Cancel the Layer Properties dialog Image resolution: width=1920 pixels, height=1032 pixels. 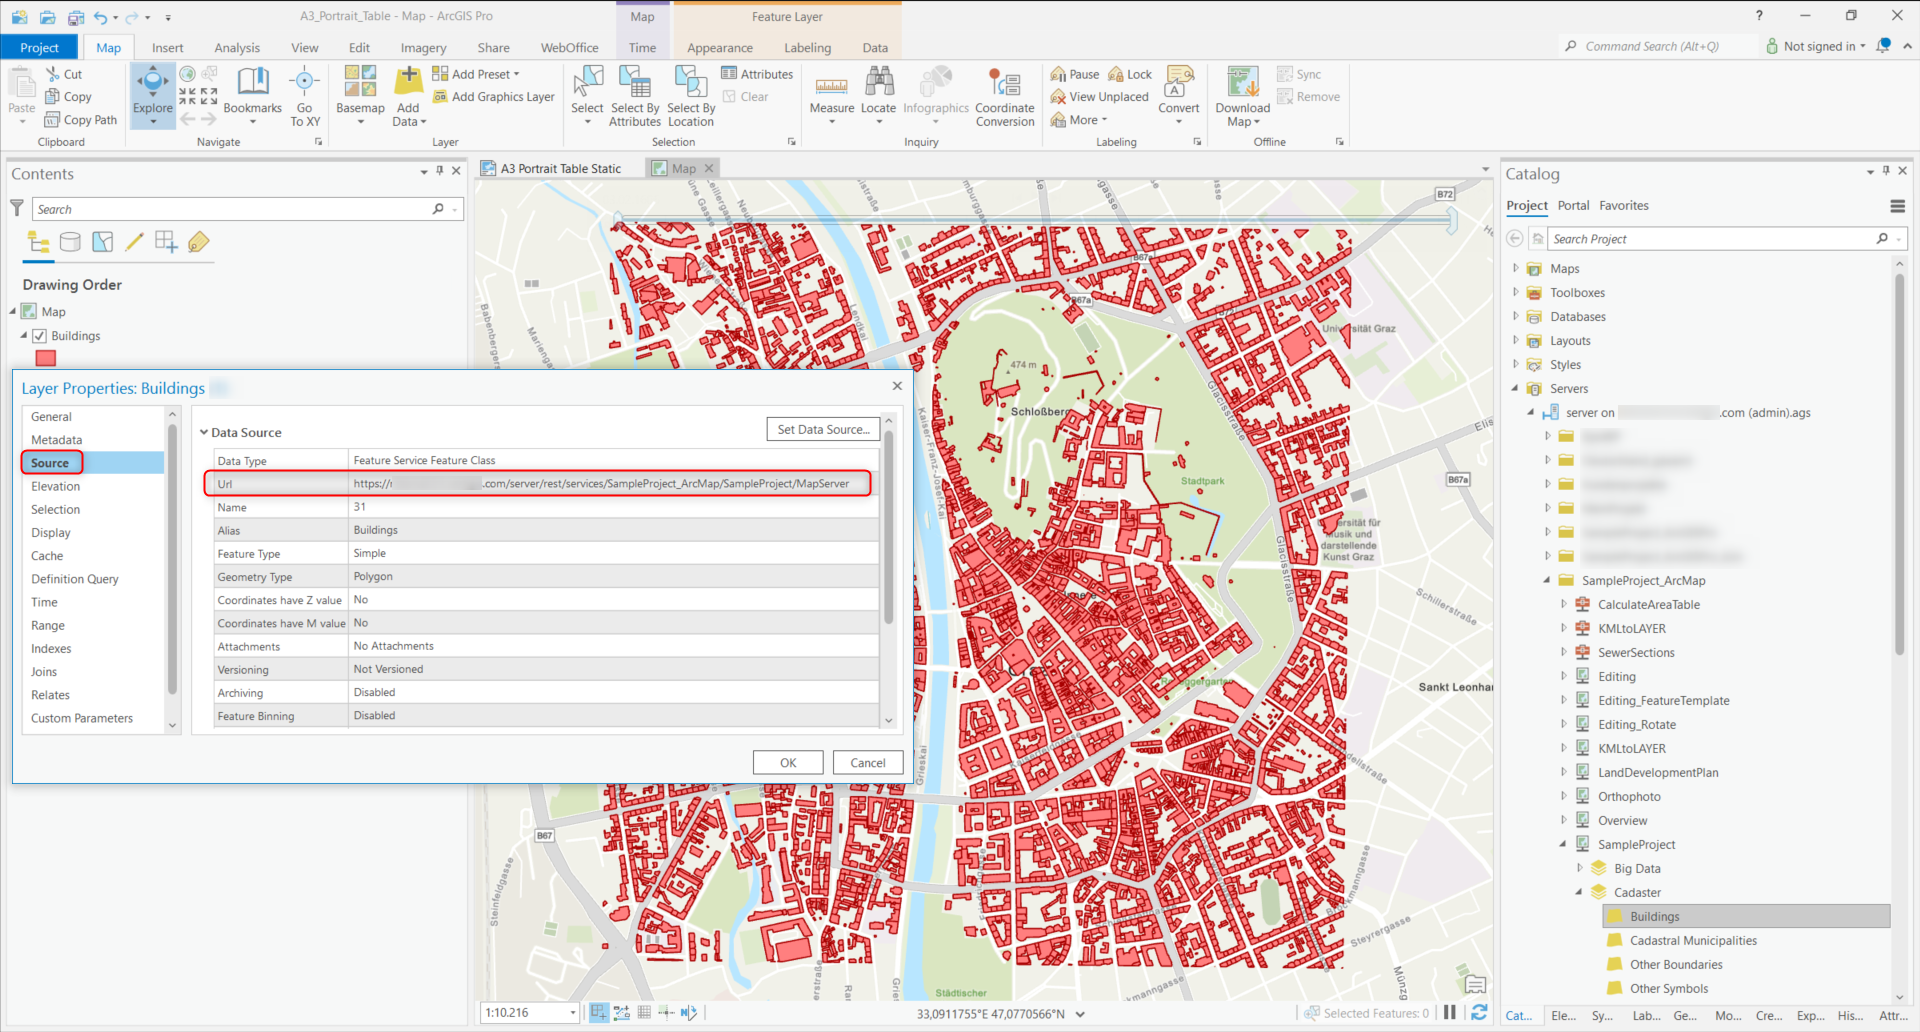(x=867, y=762)
